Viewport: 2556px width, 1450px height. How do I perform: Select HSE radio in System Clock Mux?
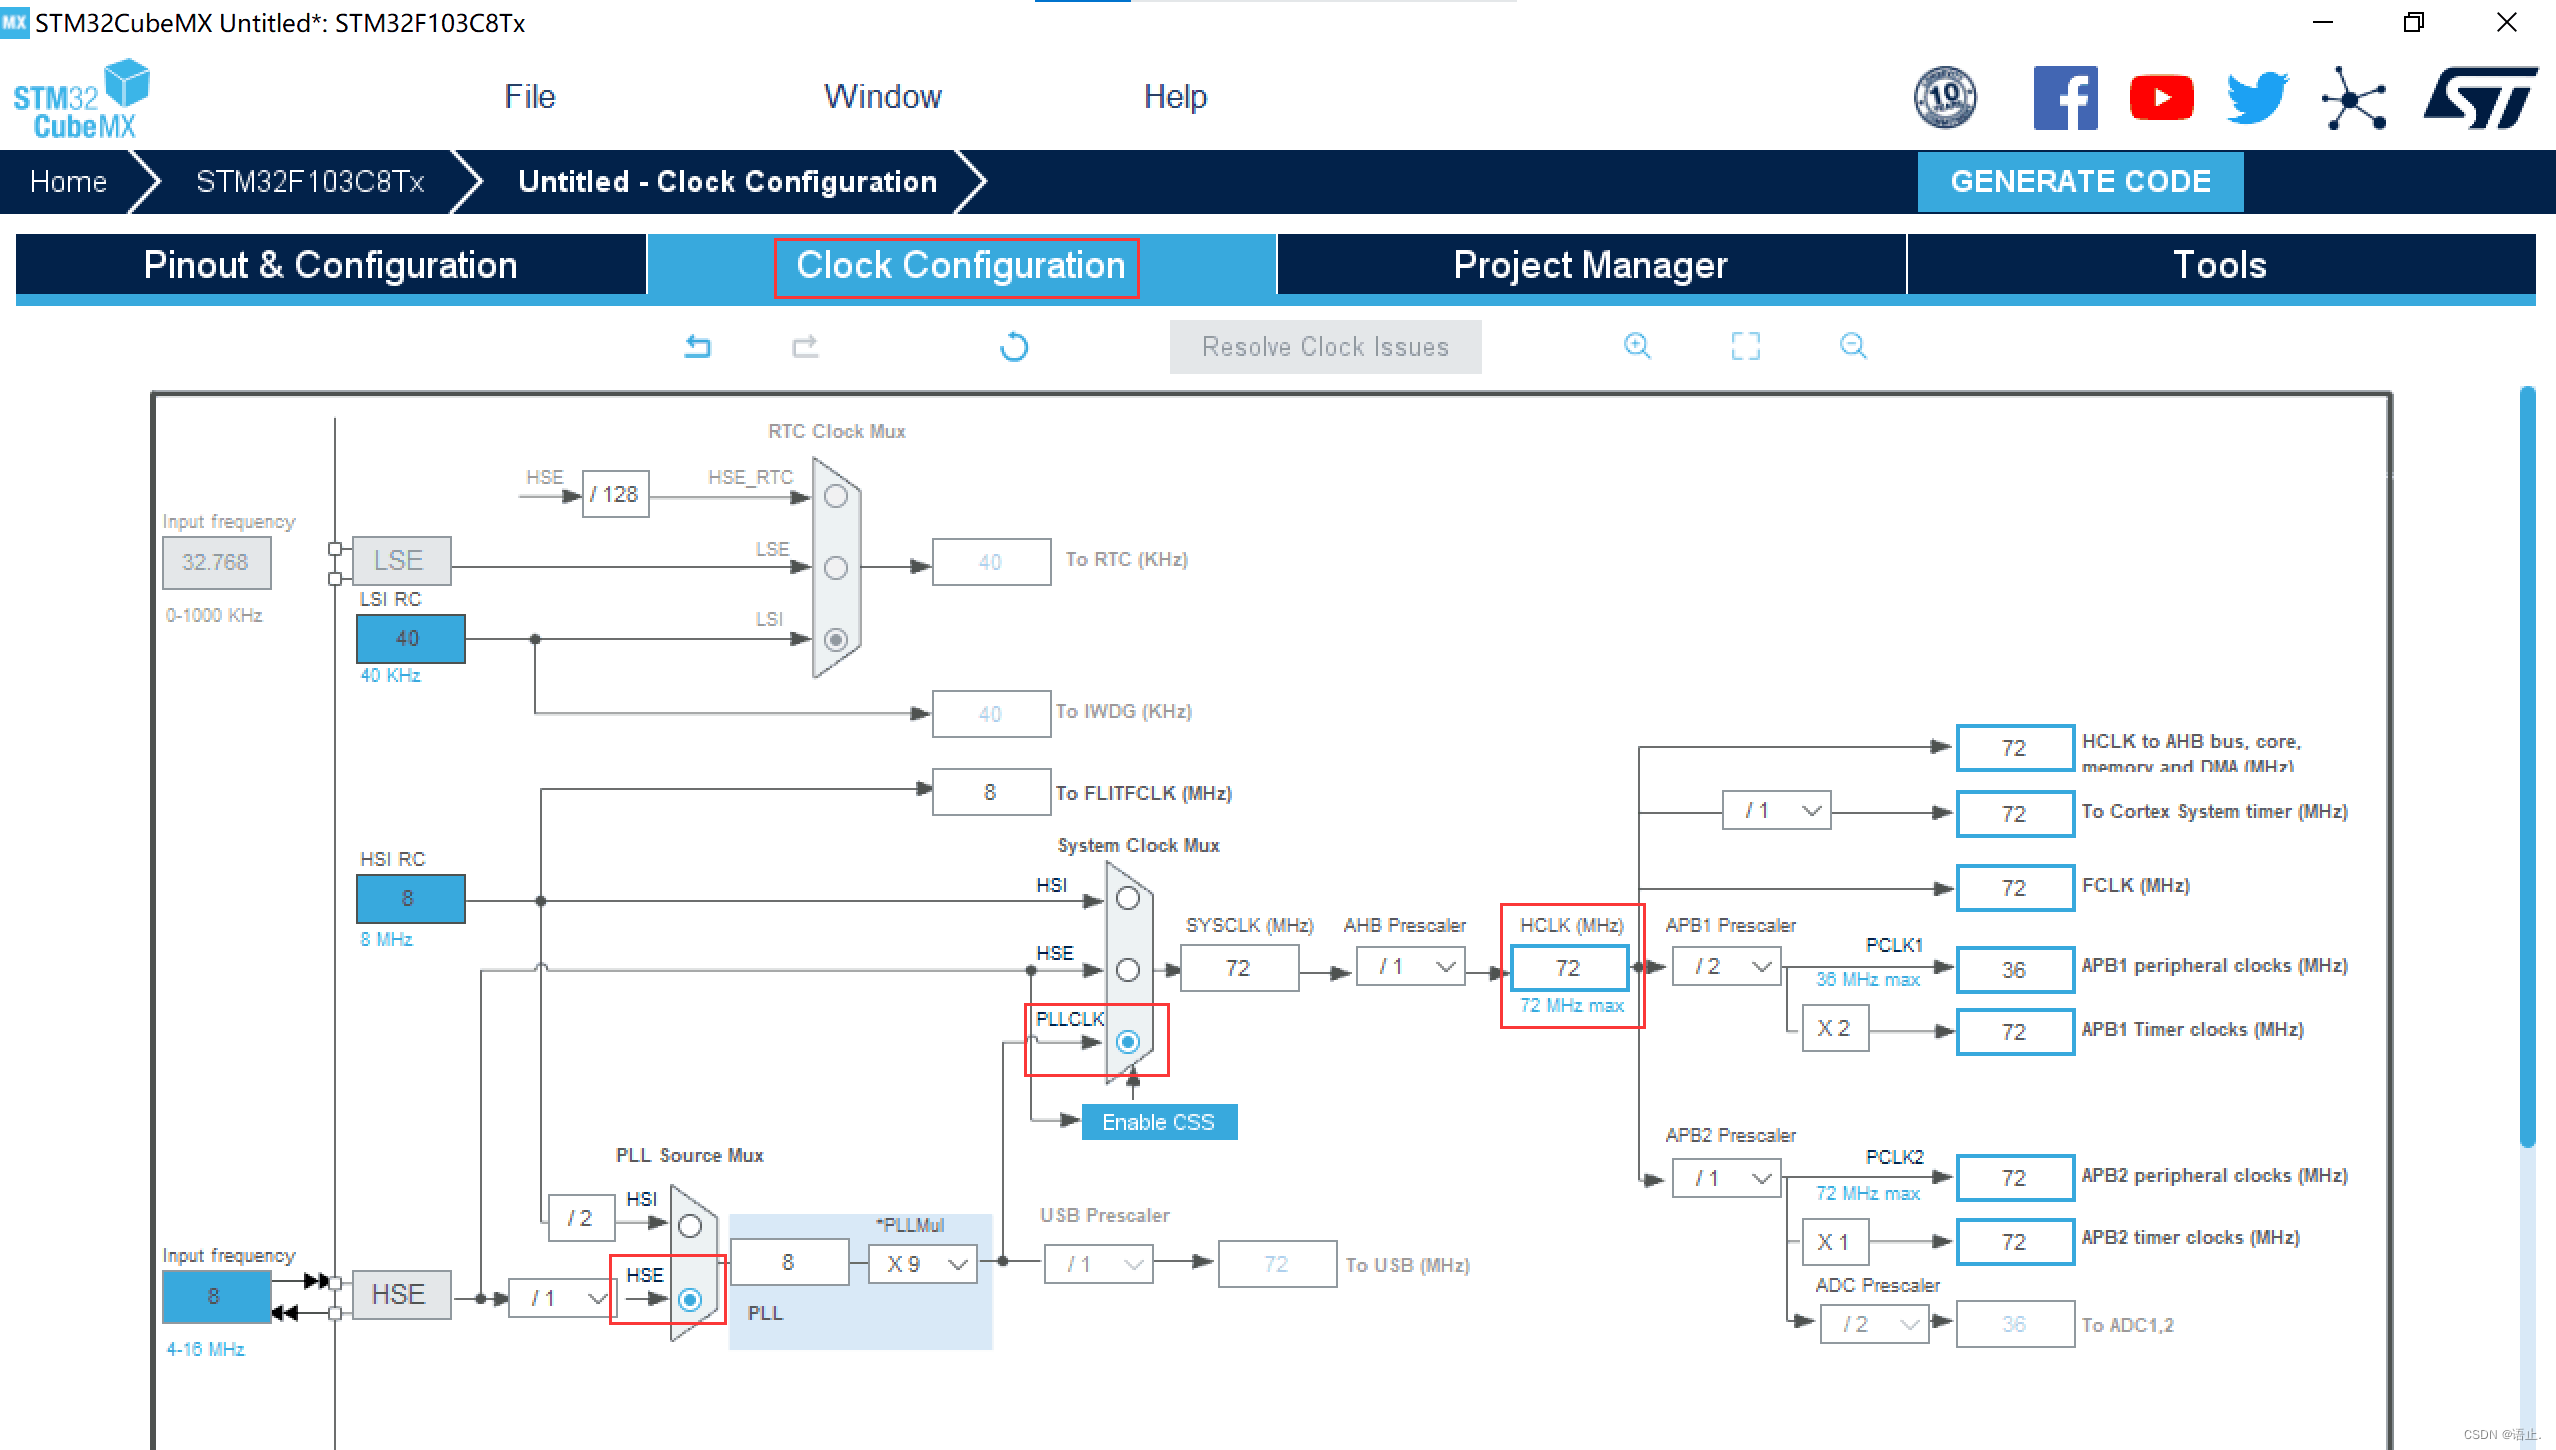coord(1127,970)
